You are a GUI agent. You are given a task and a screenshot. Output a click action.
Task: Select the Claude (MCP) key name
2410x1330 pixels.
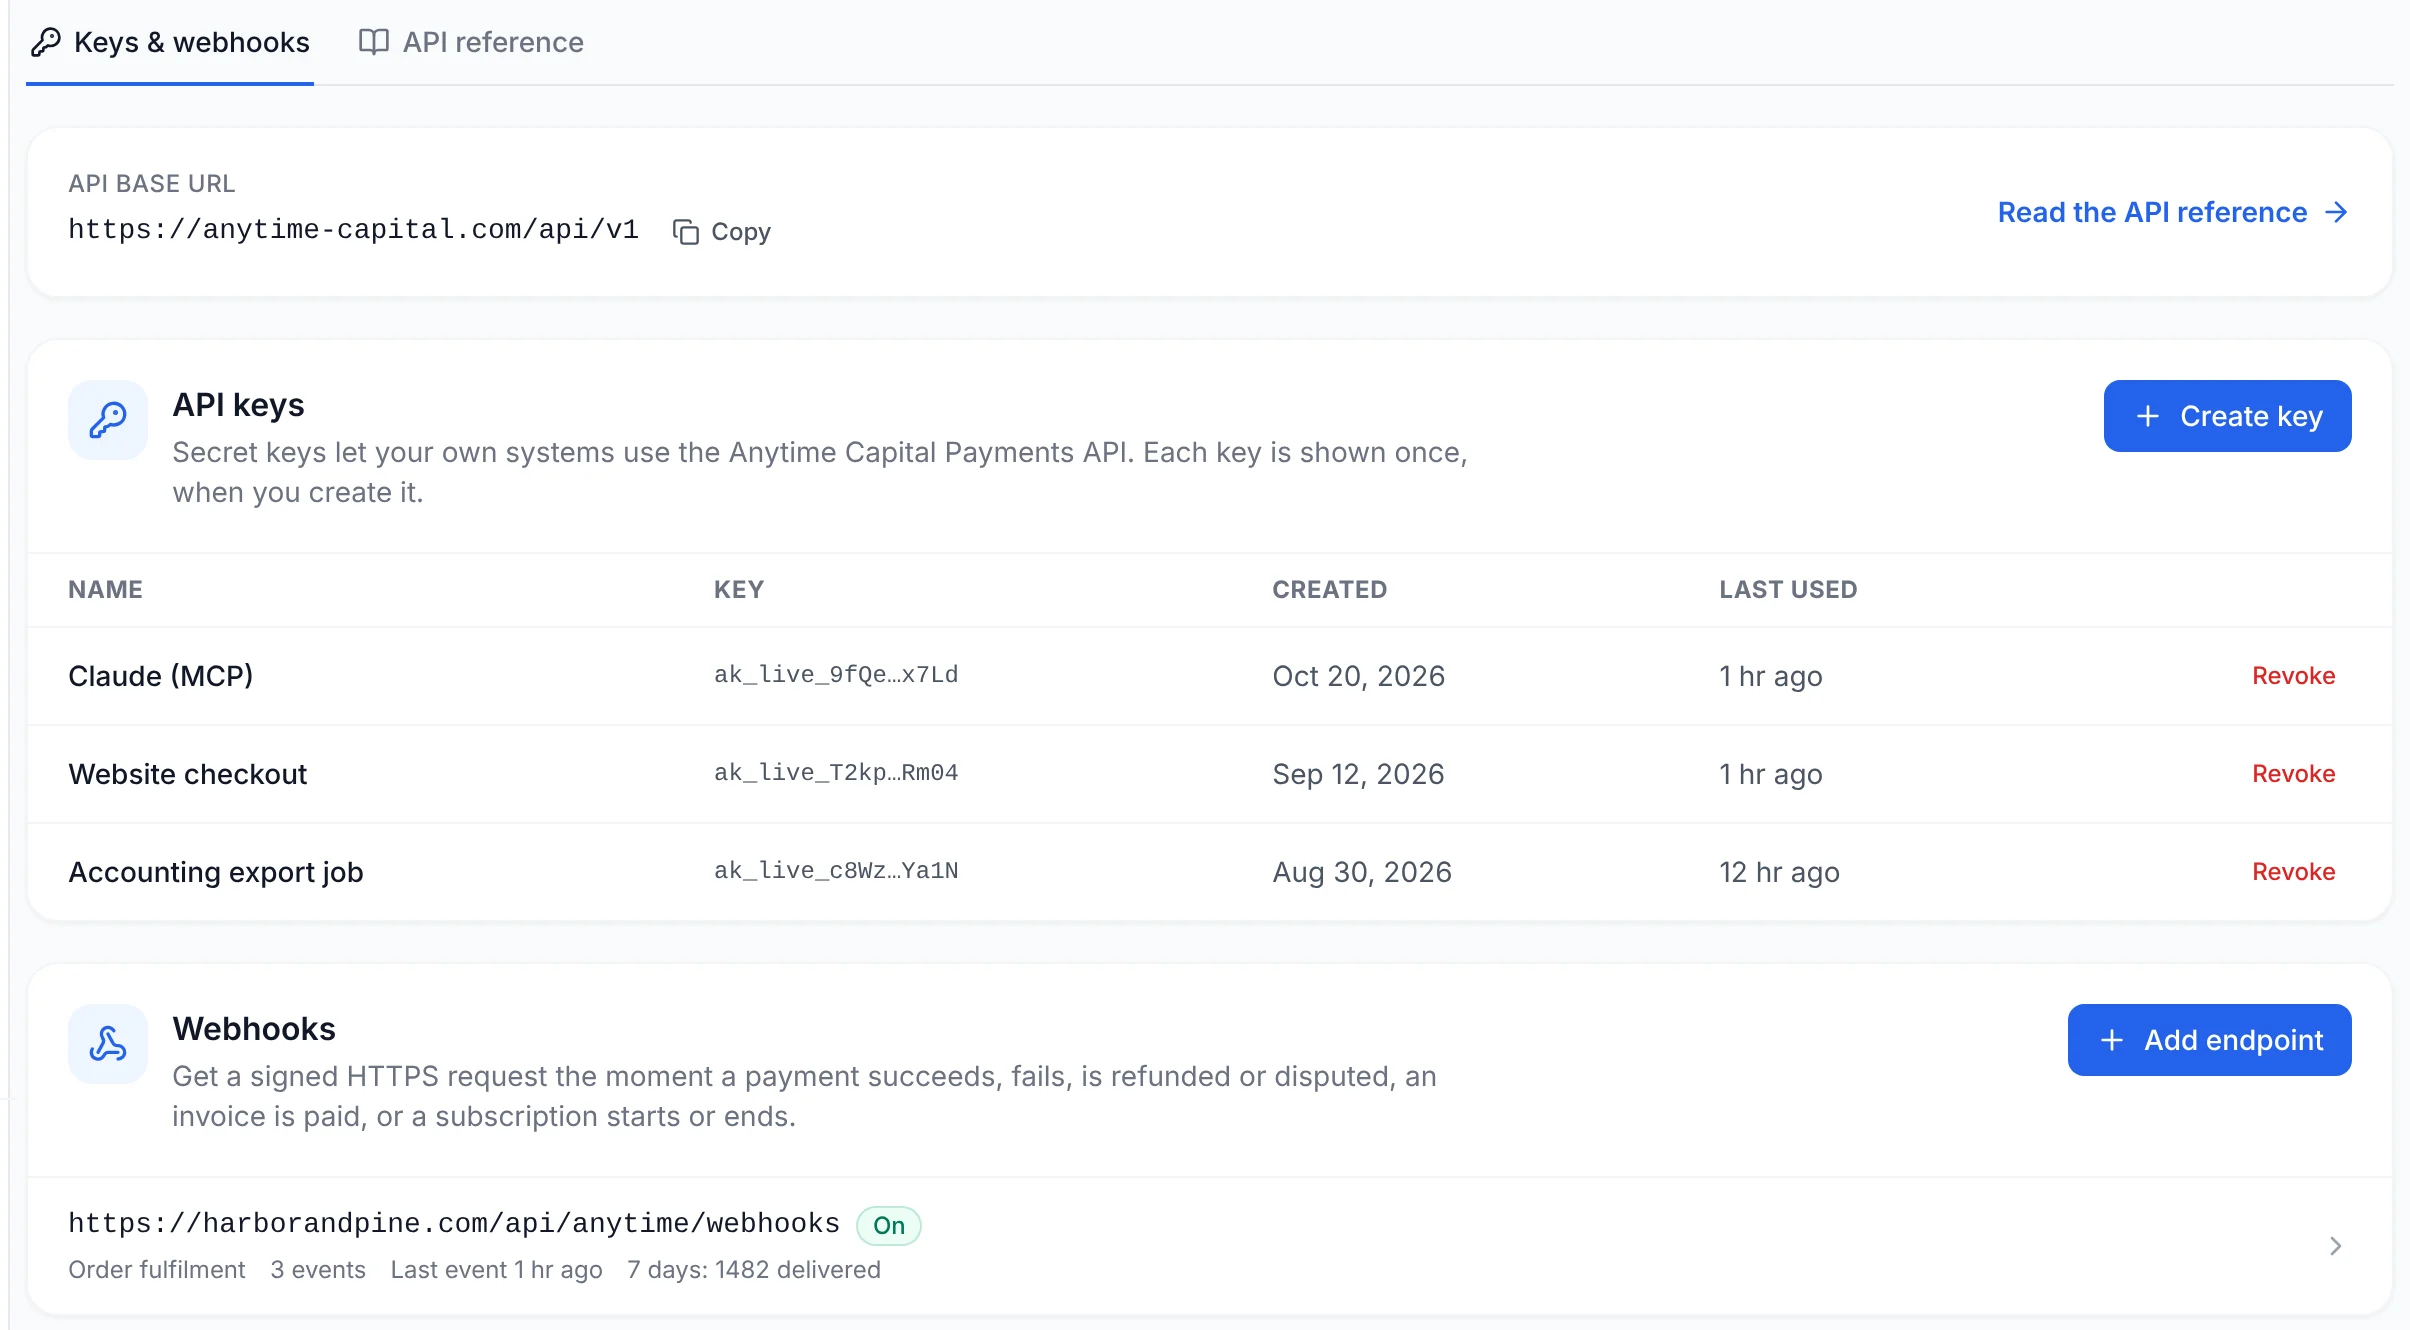161,676
